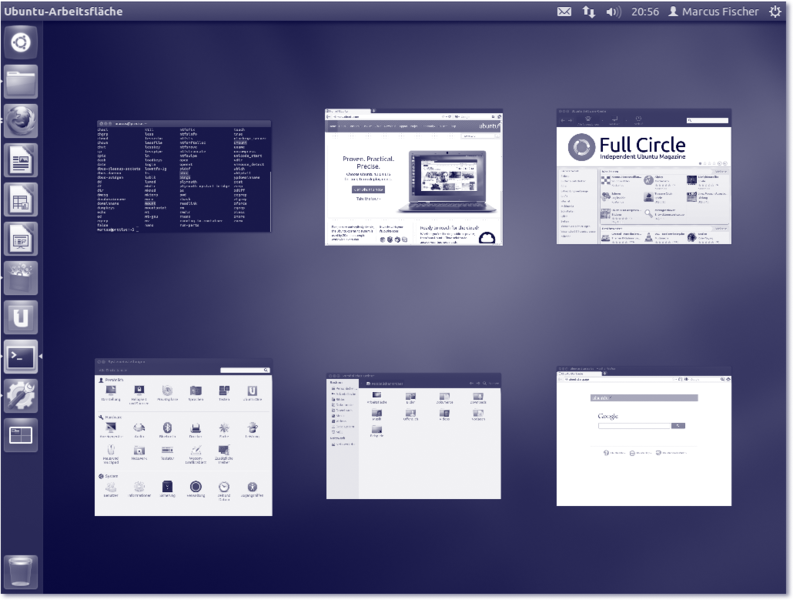This screenshot has width=793, height=600.
Task: Open System Settings wrench-and-gear icon
Action: (x=21, y=395)
